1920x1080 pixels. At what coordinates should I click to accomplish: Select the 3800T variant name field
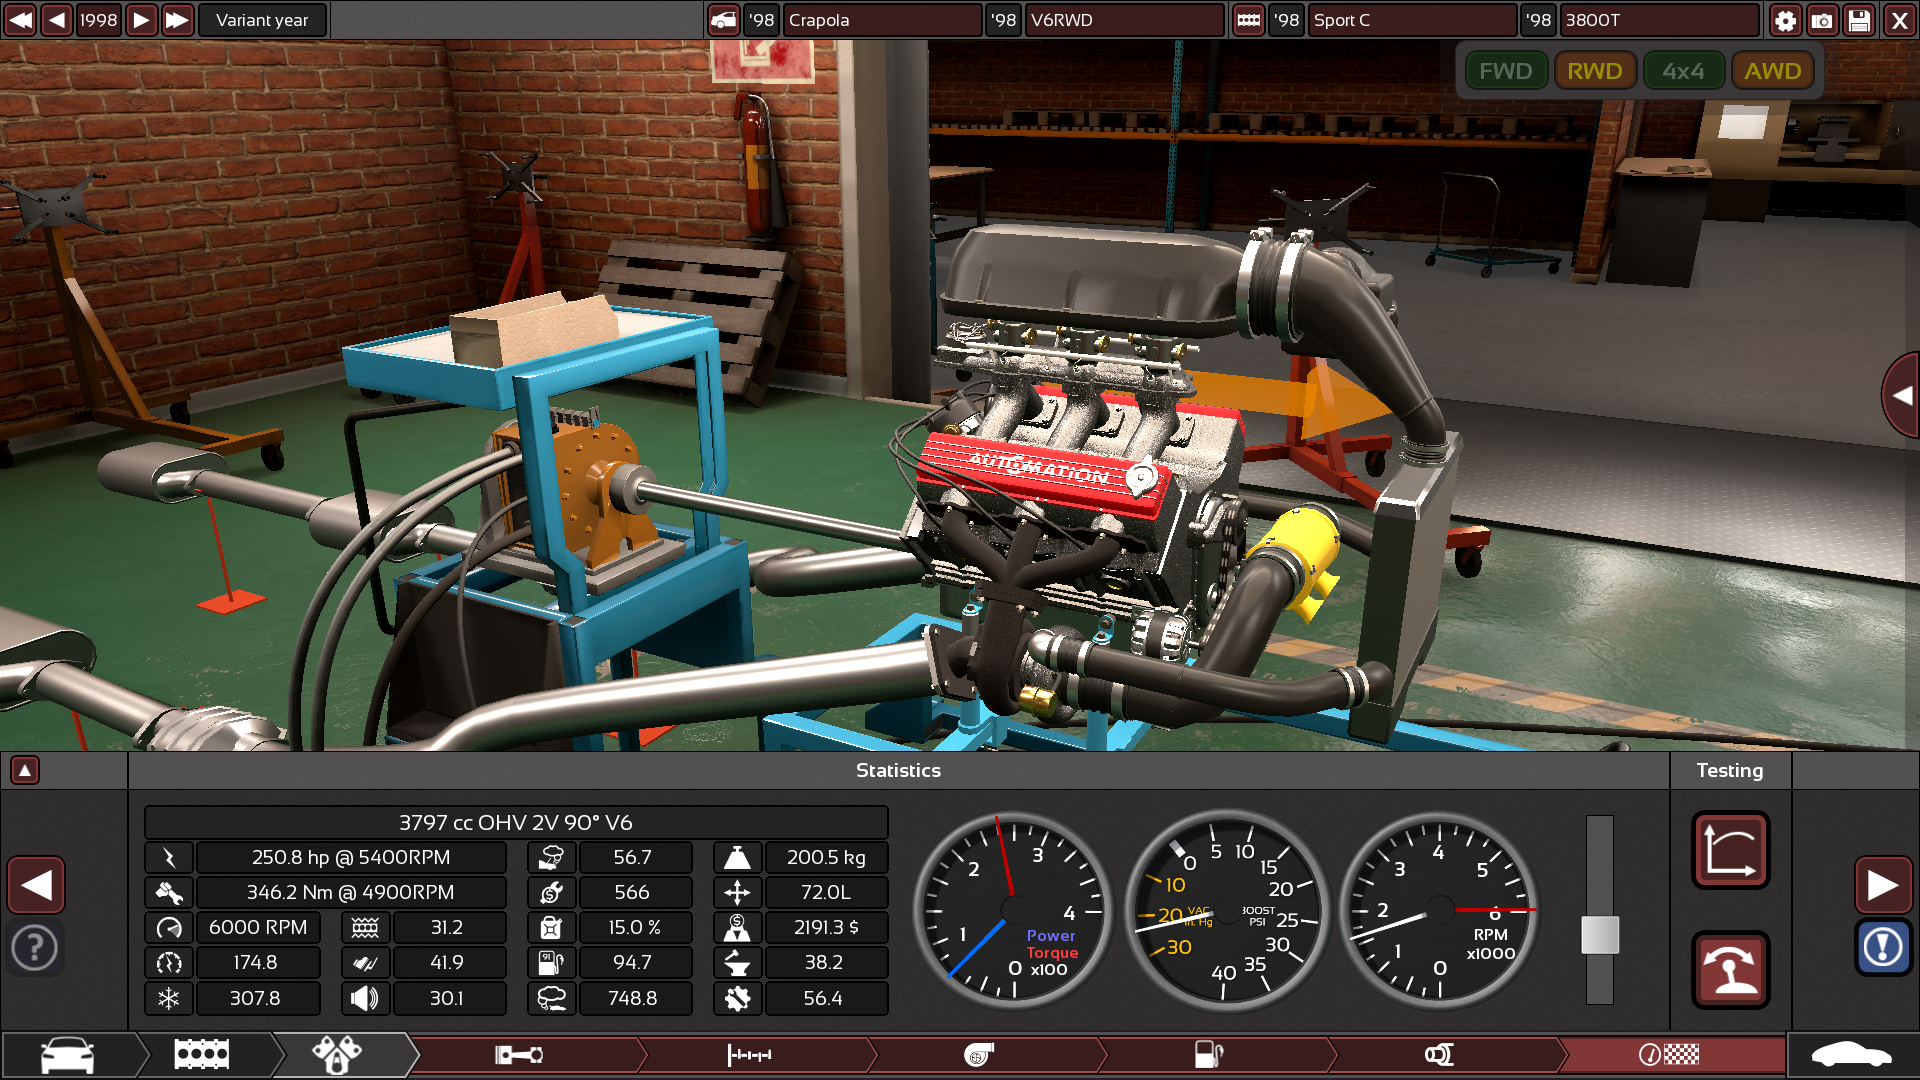[x=1658, y=20]
